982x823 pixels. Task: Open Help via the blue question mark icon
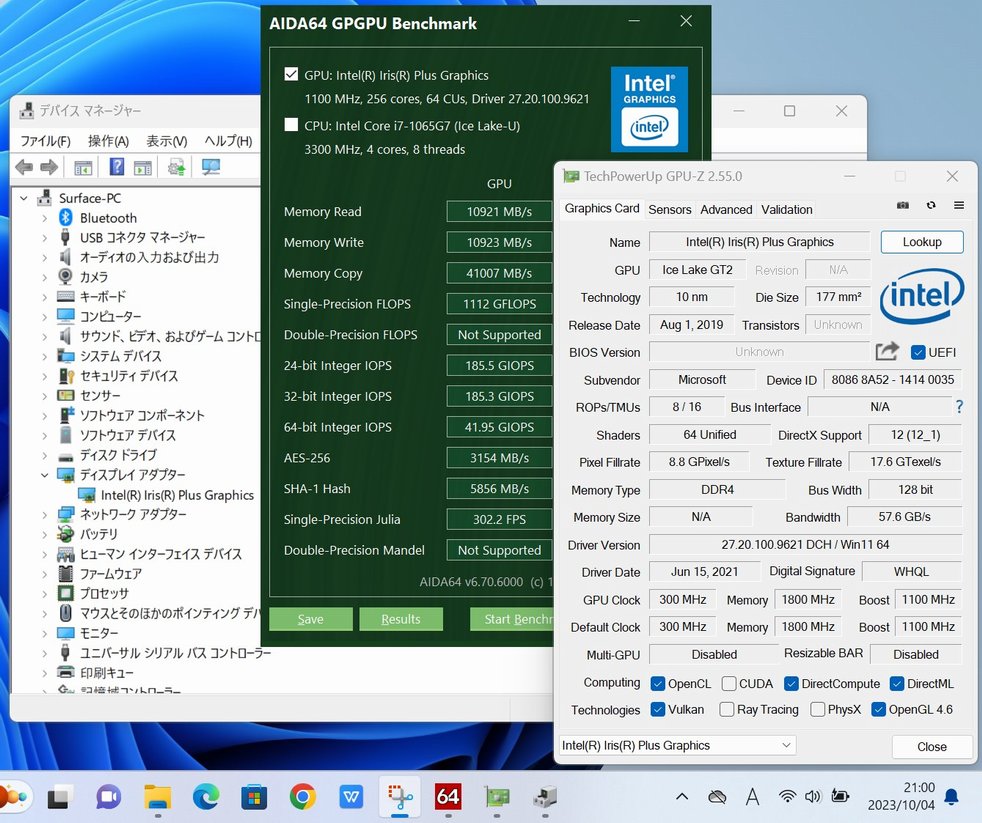(116, 167)
